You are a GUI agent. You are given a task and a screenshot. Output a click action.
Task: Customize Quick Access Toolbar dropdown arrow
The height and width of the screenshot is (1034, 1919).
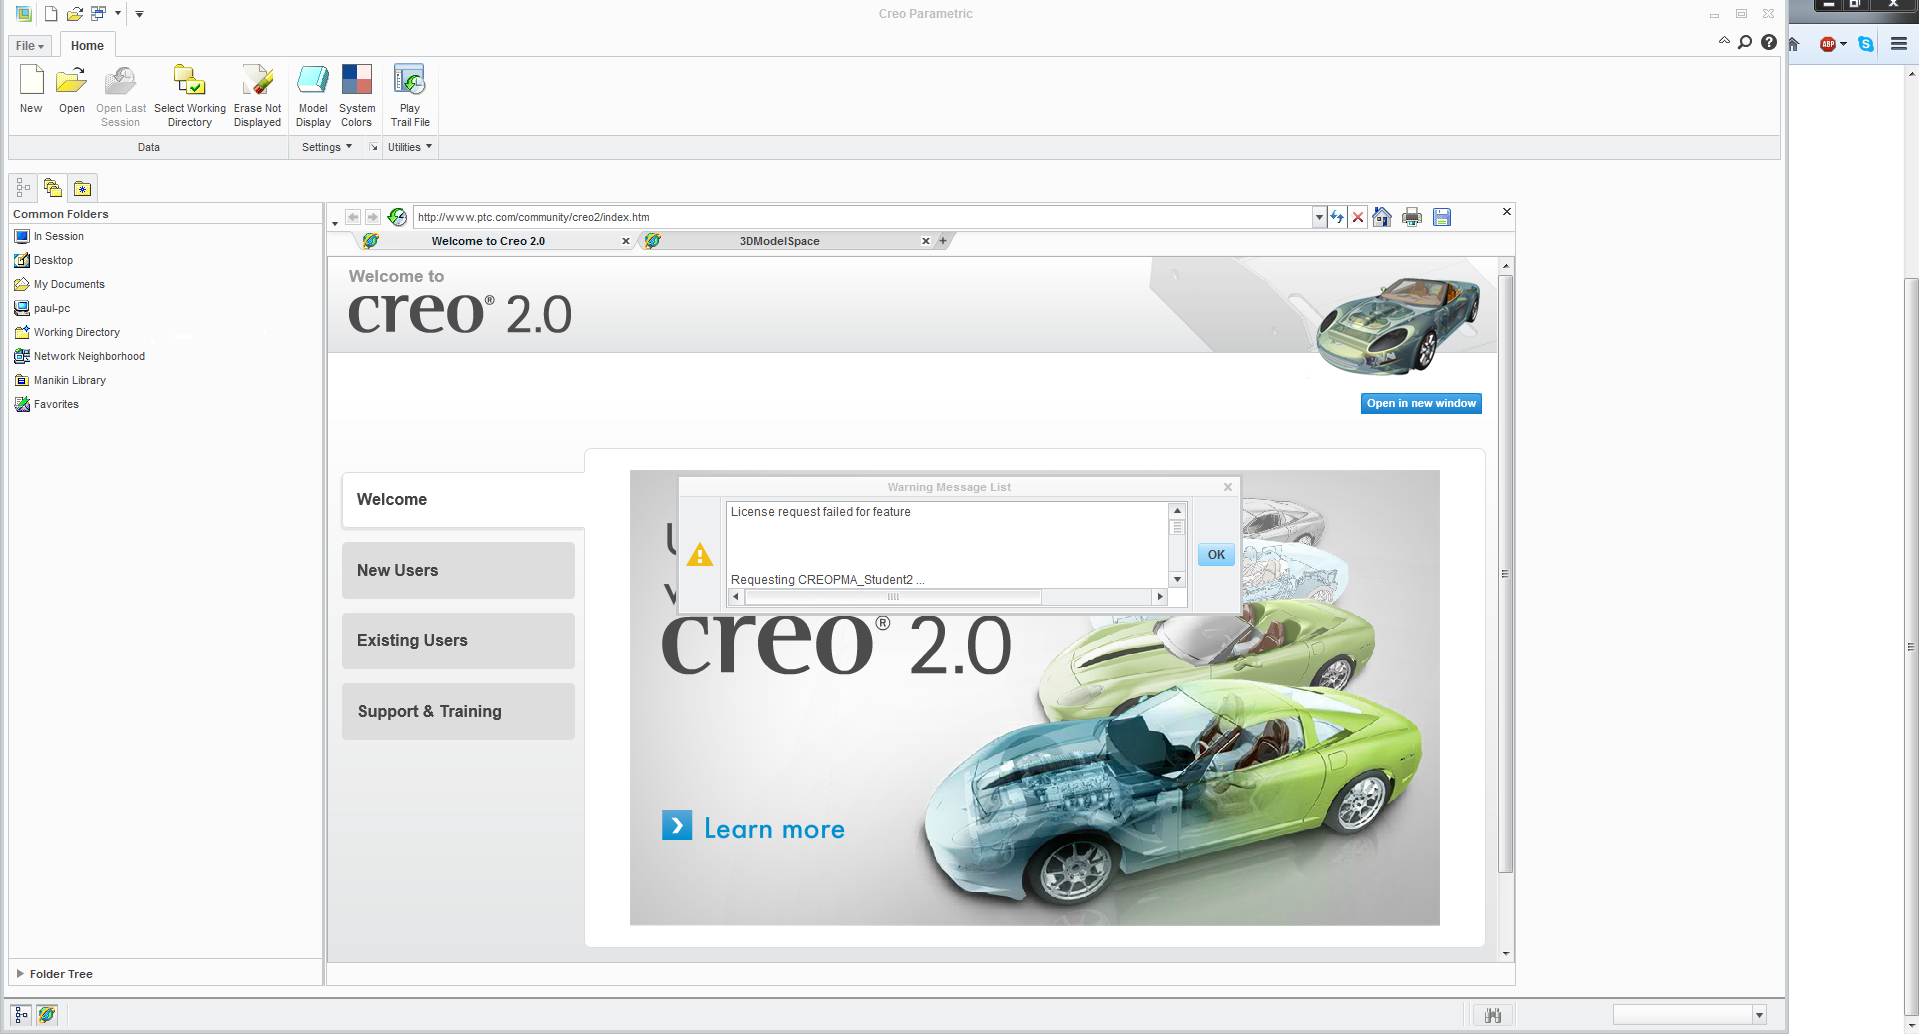pos(139,14)
